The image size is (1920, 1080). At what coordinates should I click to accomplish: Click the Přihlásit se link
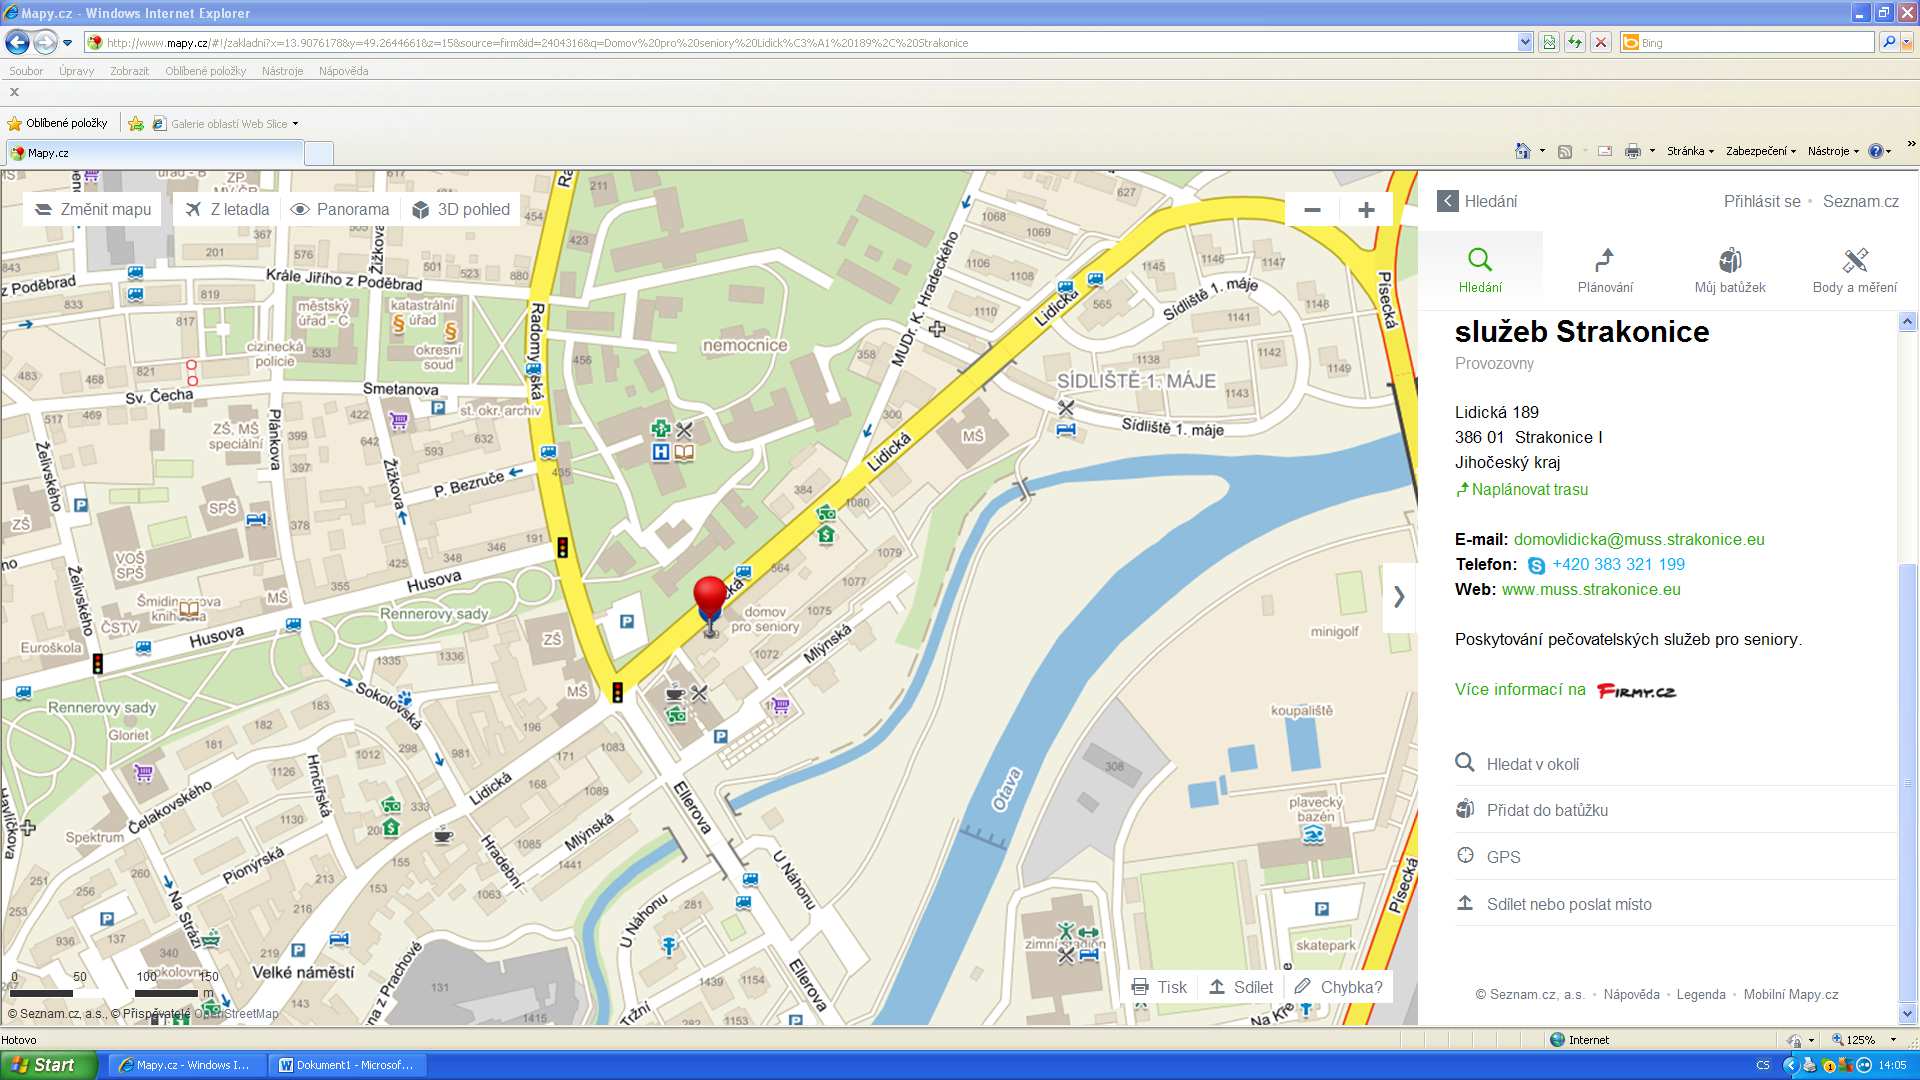coord(1762,201)
